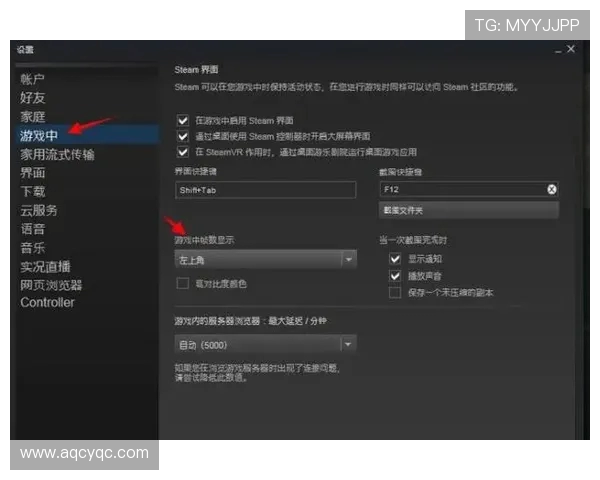
Task: Toggle 播放声音 checkbox
Action: (395, 276)
